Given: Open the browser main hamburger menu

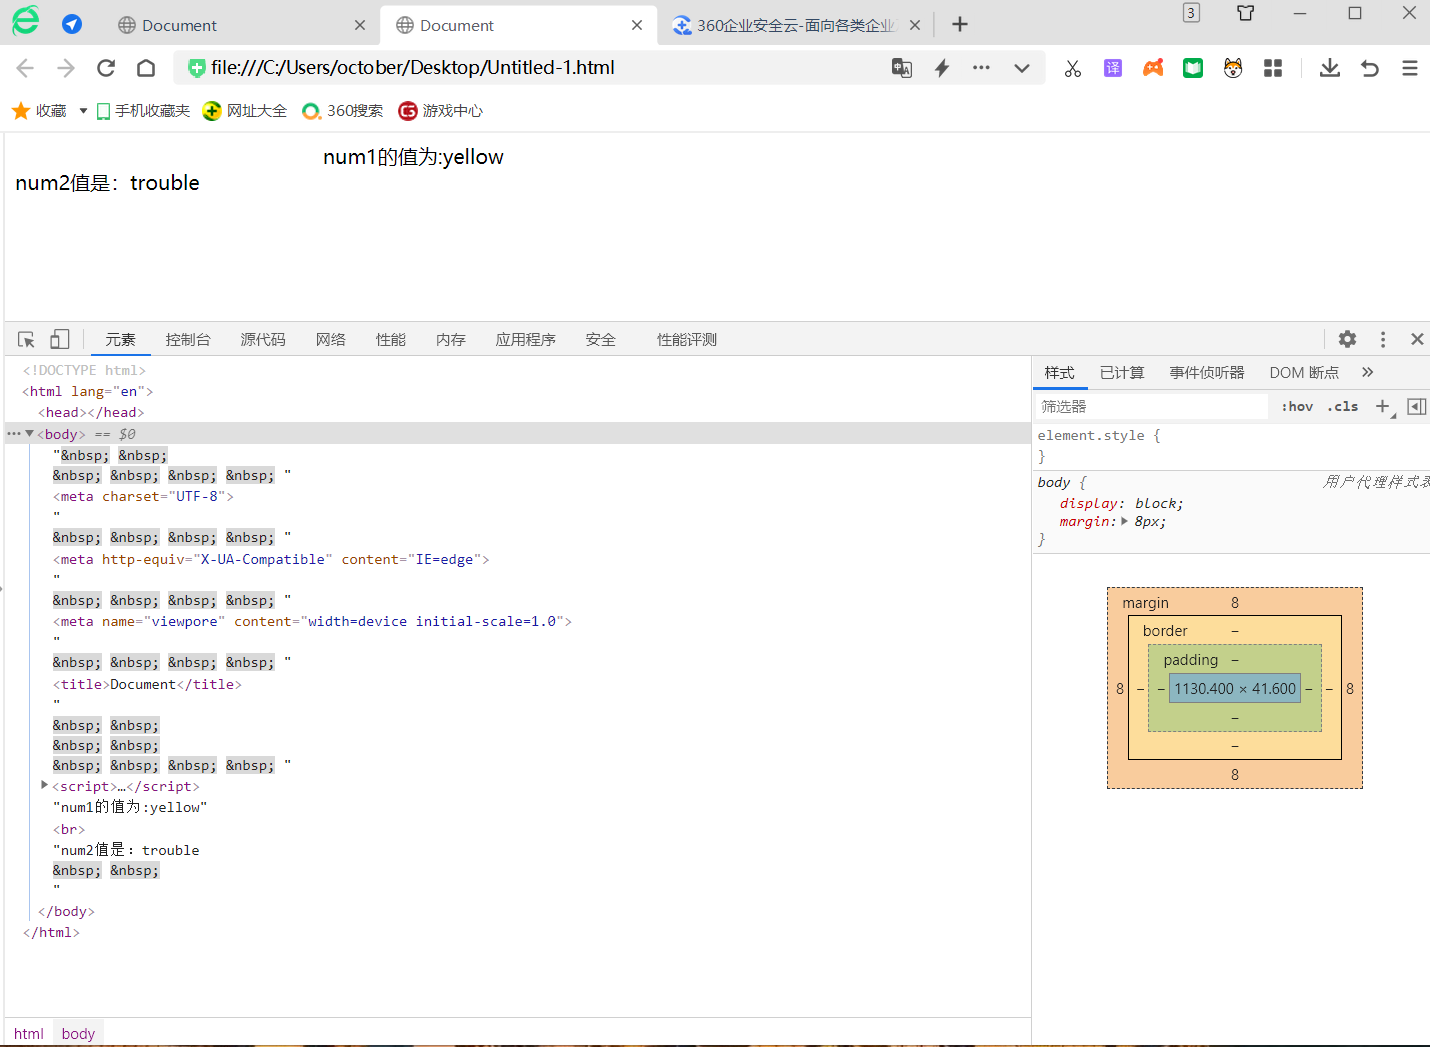Looking at the screenshot, I should [x=1410, y=68].
